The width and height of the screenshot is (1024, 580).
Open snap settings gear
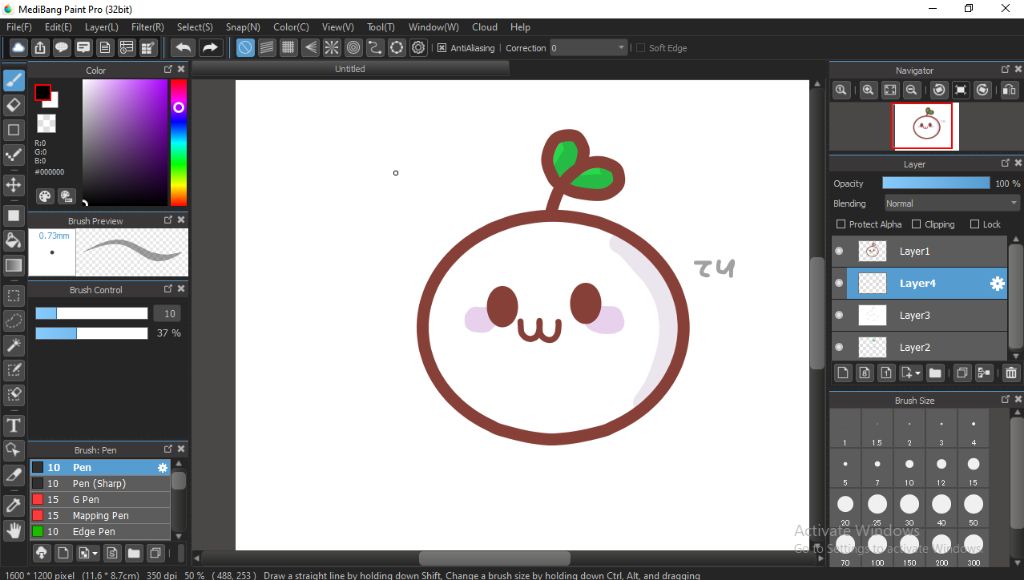point(419,48)
